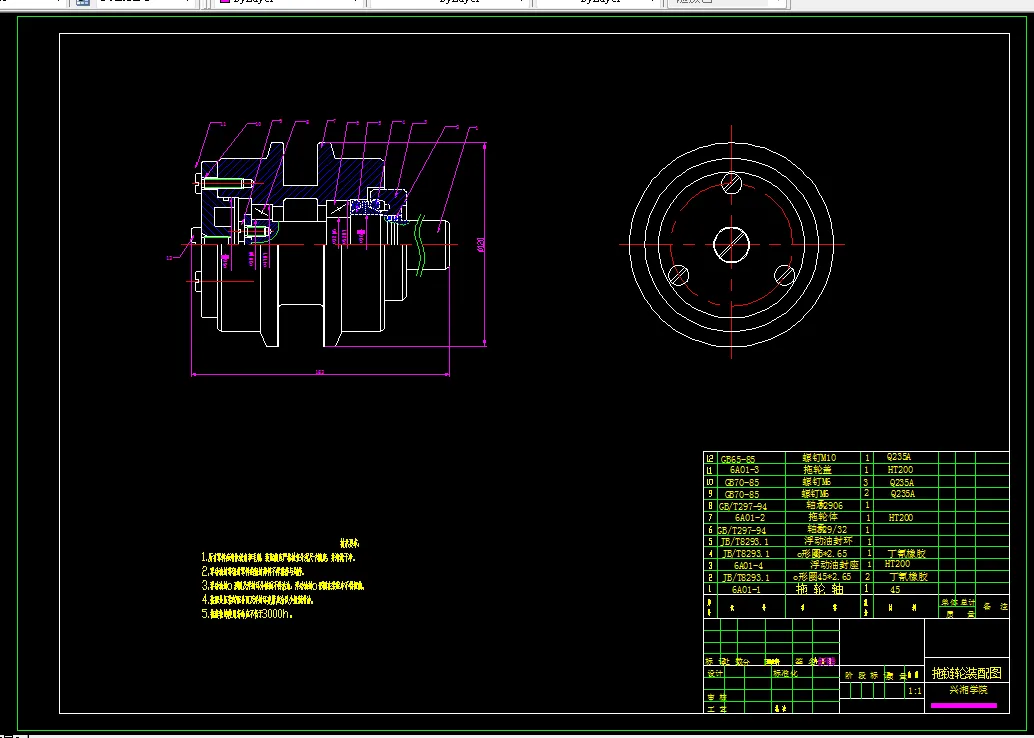Select technical requirement note number 1
Screen dimensions: 1034x738
tap(279, 558)
